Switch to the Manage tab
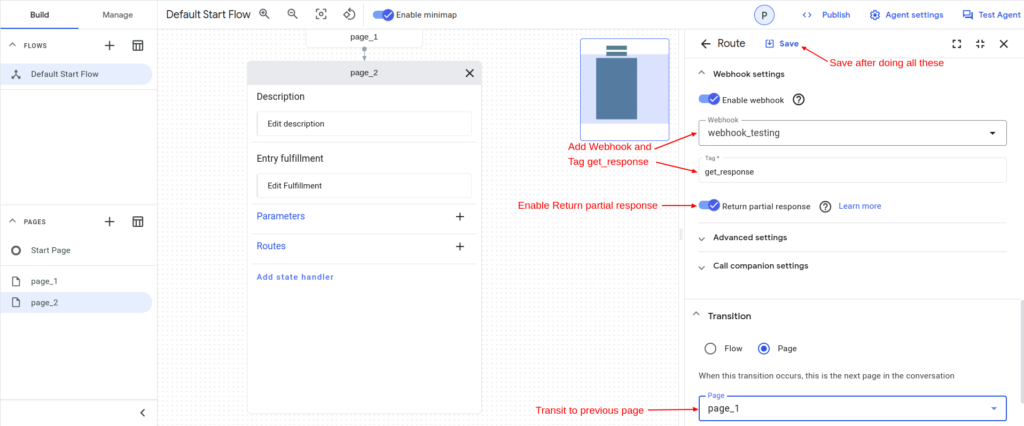The width and height of the screenshot is (1024, 426). (x=117, y=15)
